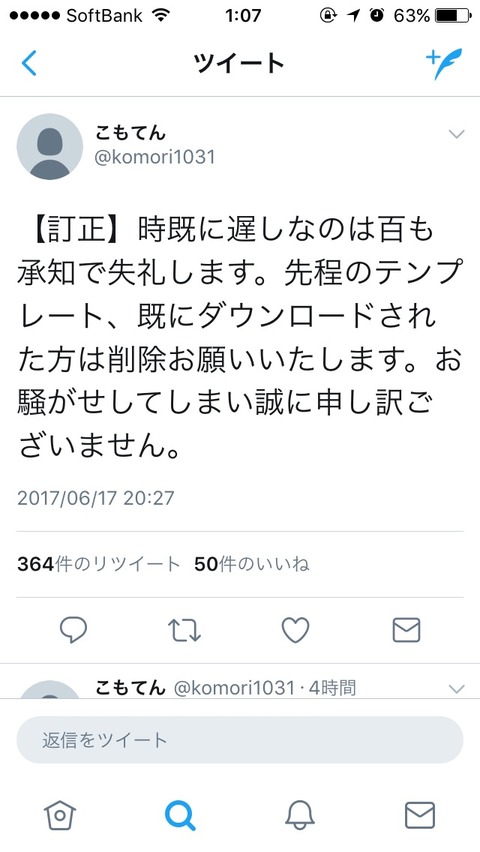The height and width of the screenshot is (852, 480).
Task: View the 50件のいいね list
Action: tap(252, 565)
